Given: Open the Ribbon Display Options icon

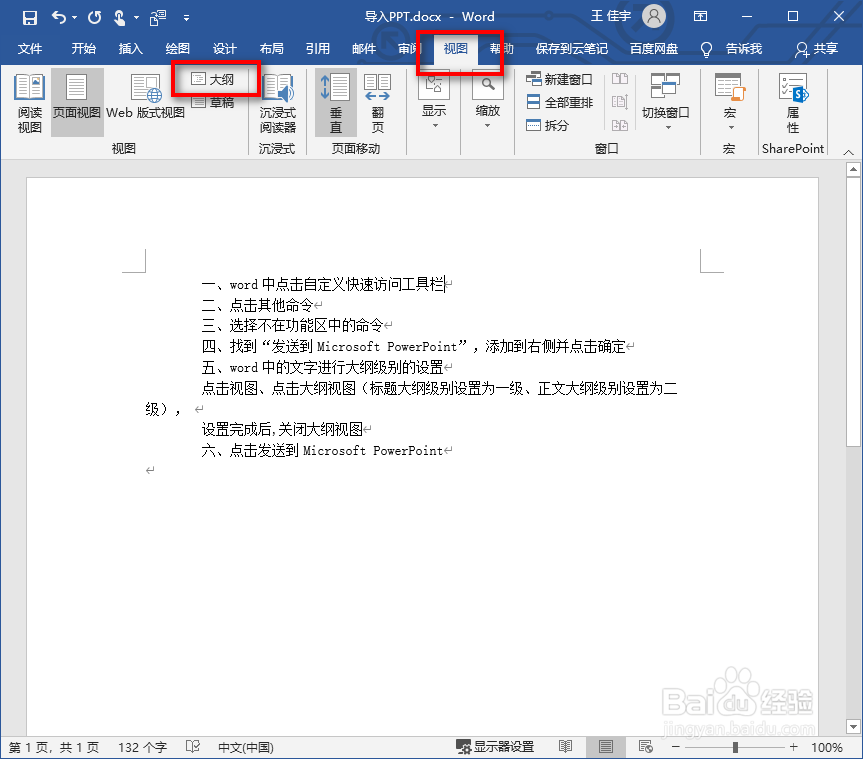Looking at the screenshot, I should pos(700,17).
